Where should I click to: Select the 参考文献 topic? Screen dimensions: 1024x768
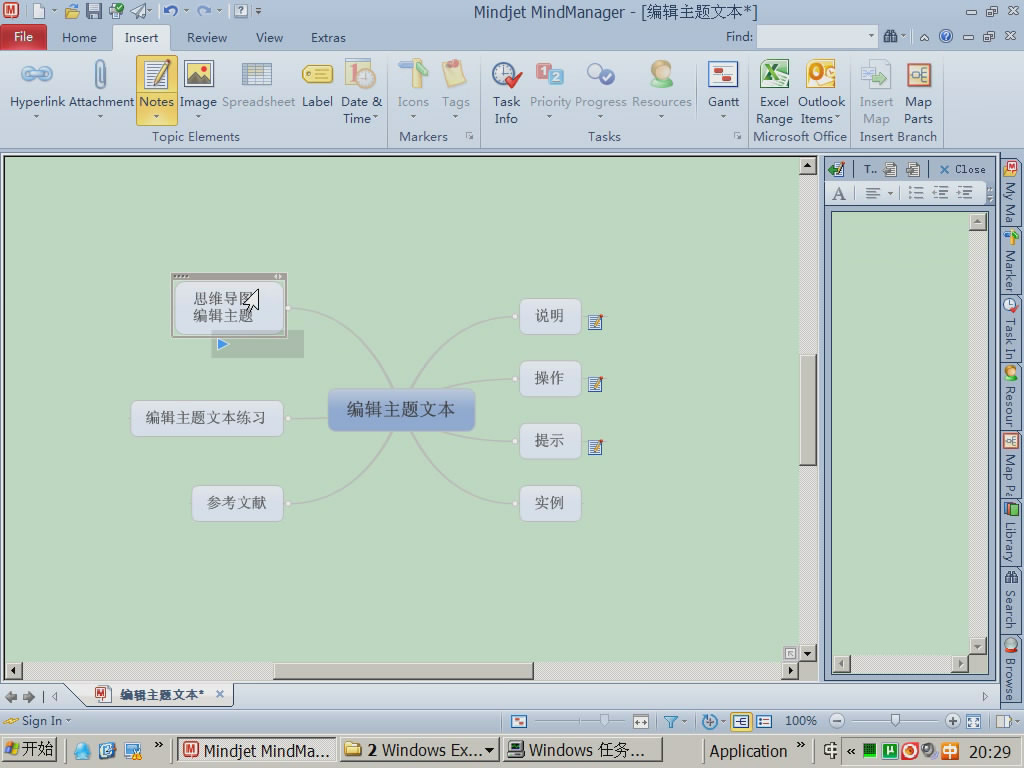click(237, 503)
